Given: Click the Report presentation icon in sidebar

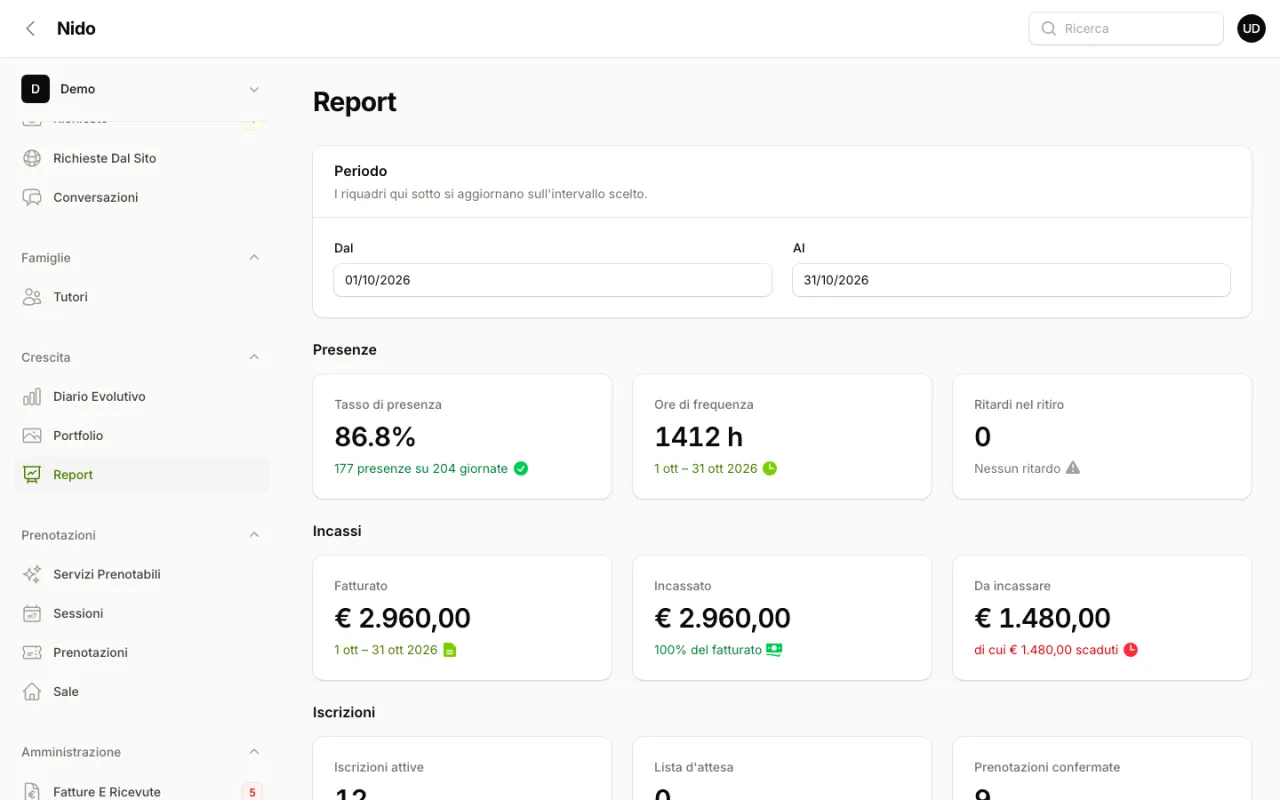Looking at the screenshot, I should (32, 475).
